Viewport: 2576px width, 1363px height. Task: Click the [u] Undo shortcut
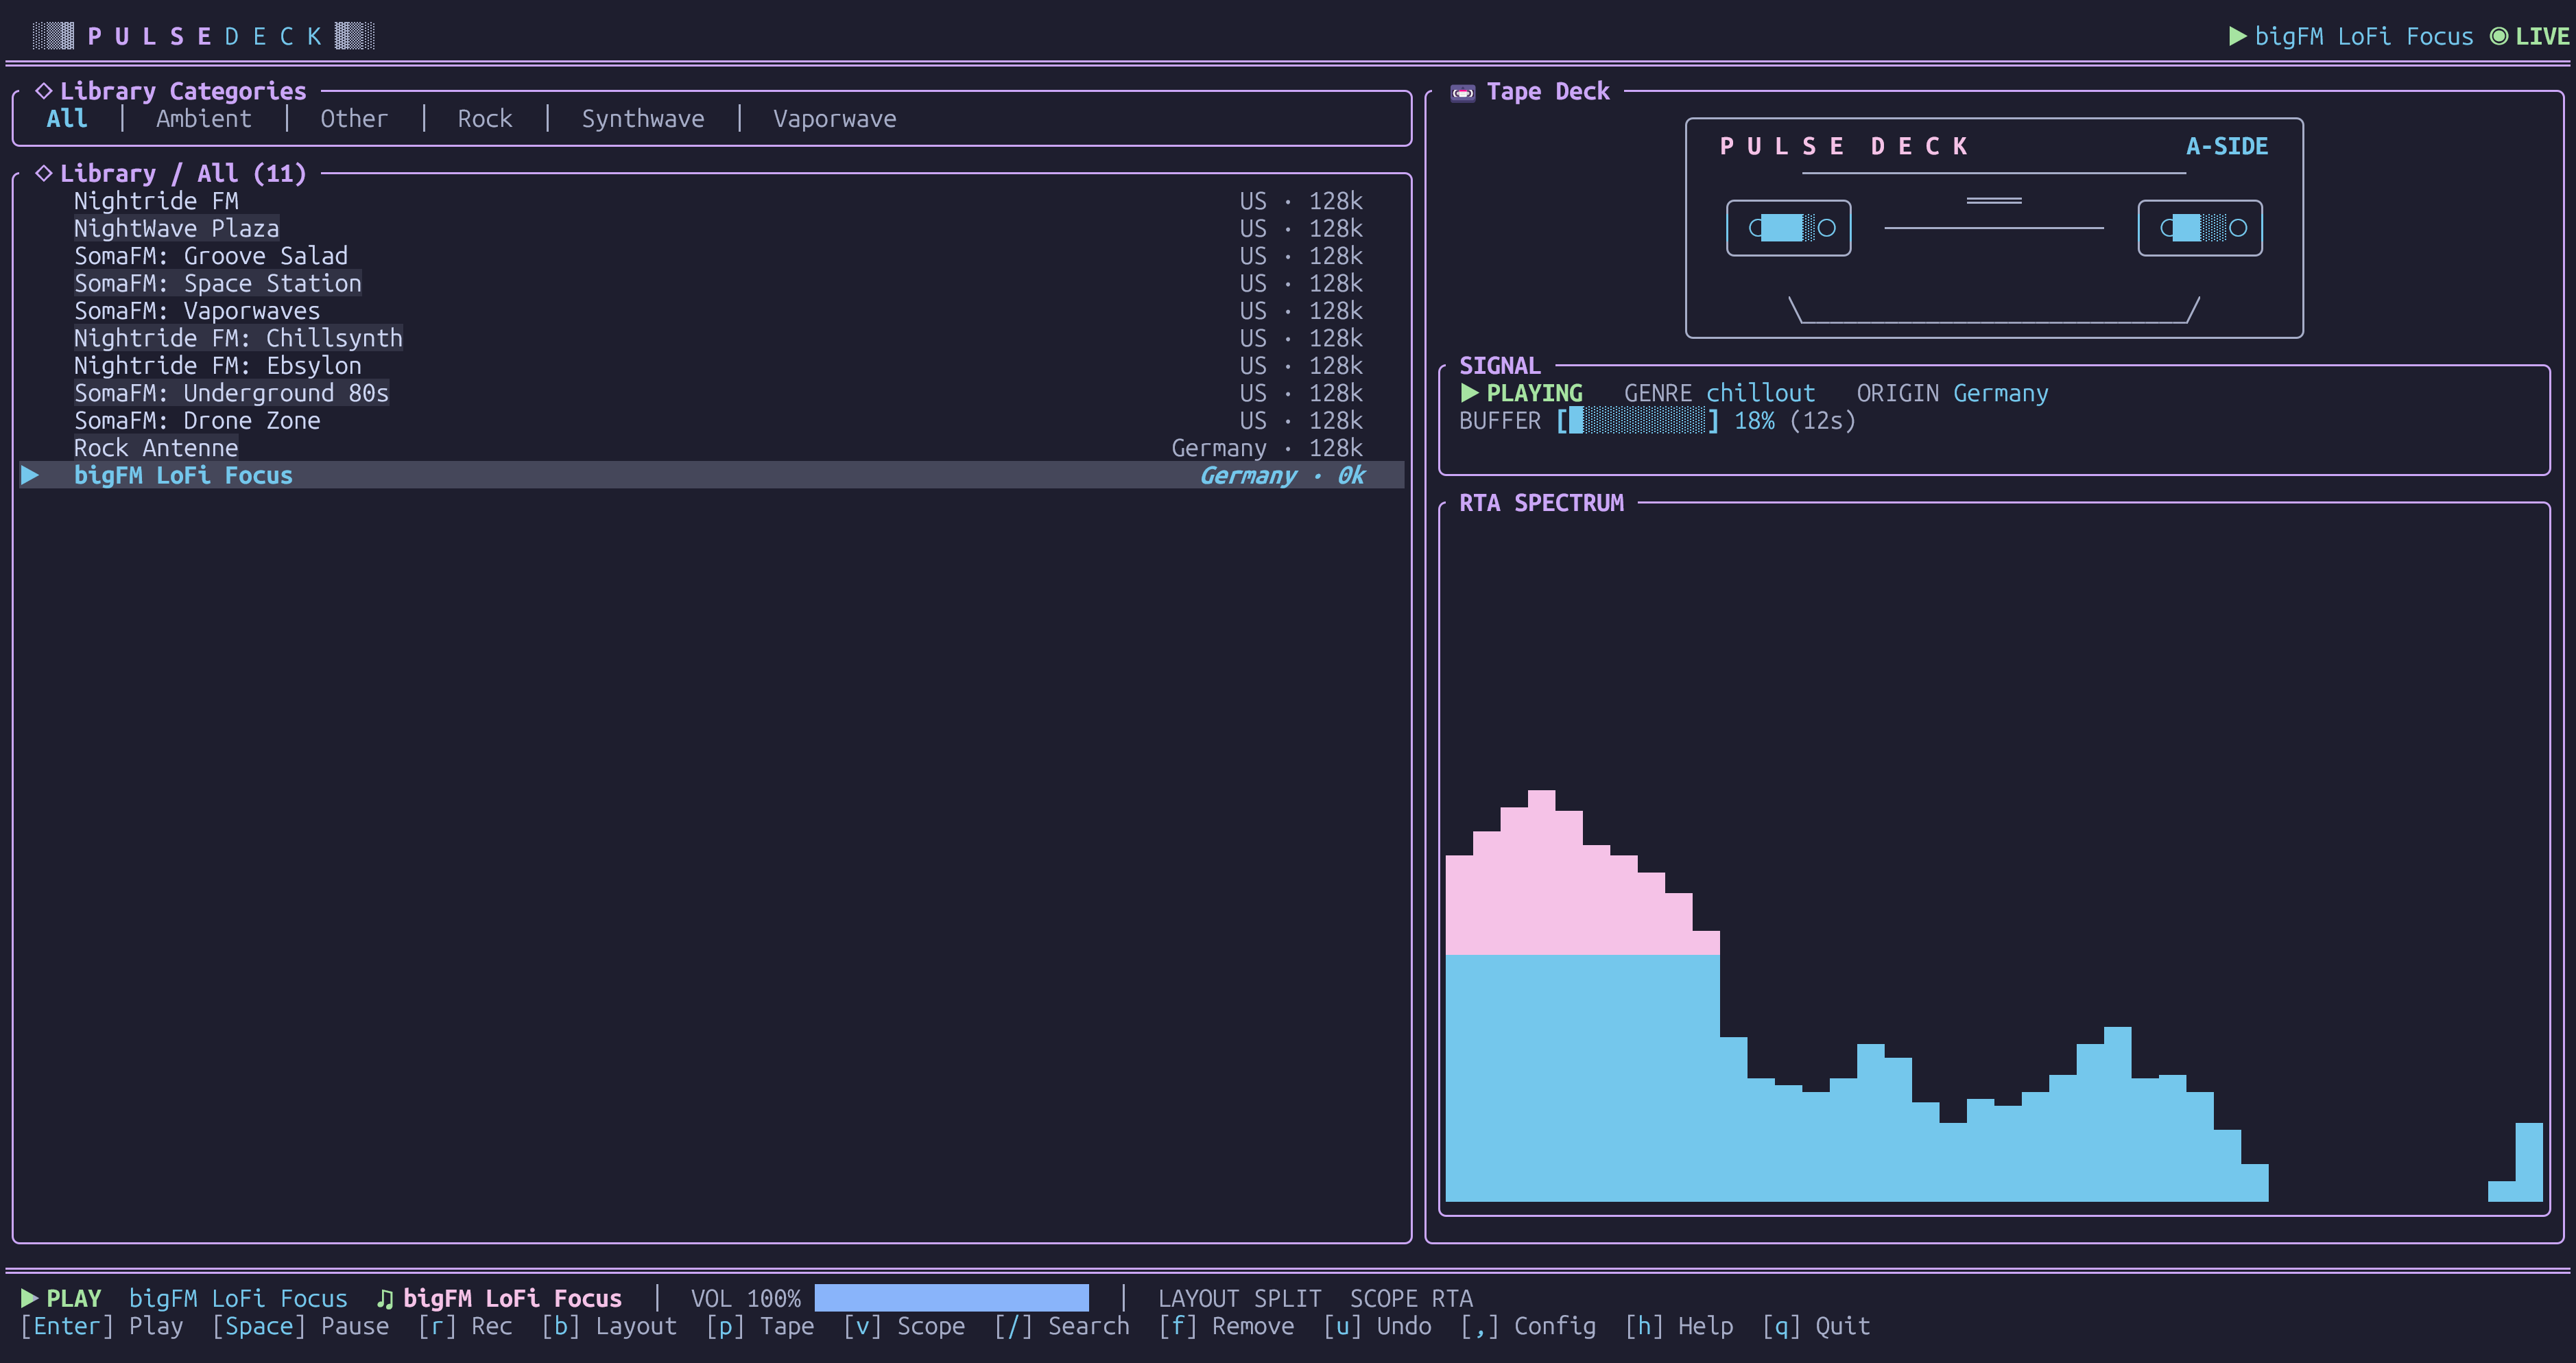[1377, 1326]
